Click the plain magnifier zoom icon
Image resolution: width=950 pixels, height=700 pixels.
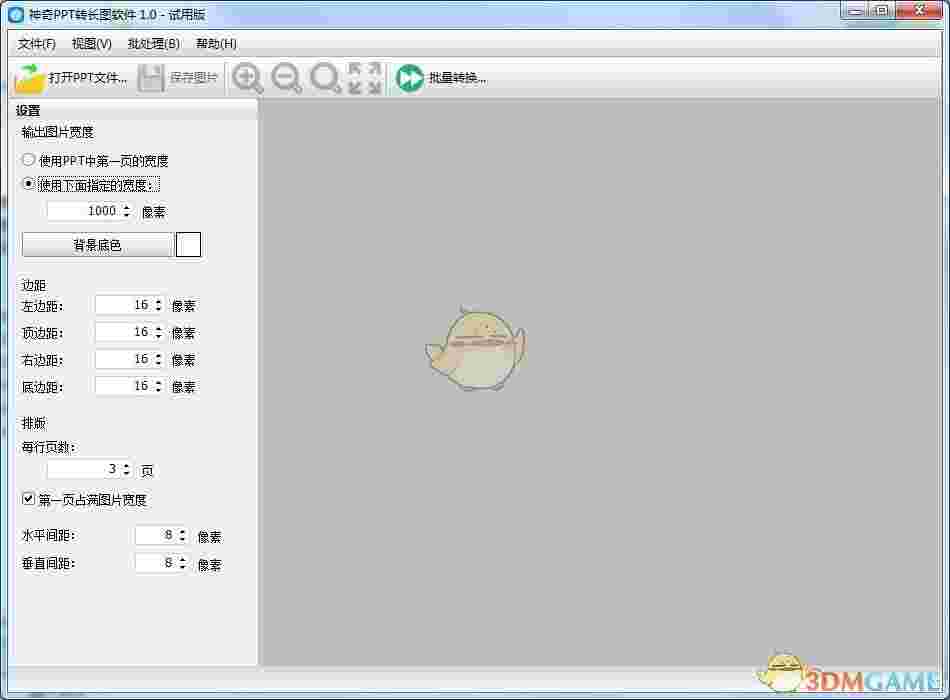pos(325,78)
